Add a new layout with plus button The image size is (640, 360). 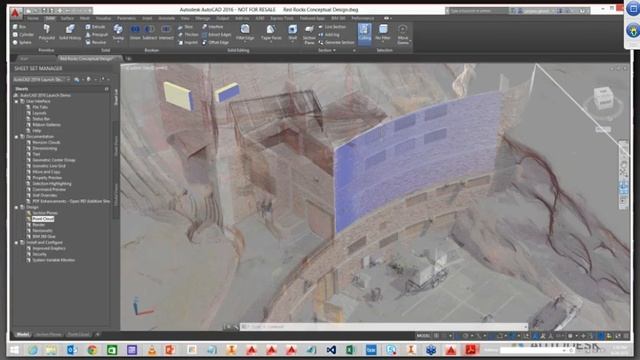point(97,335)
